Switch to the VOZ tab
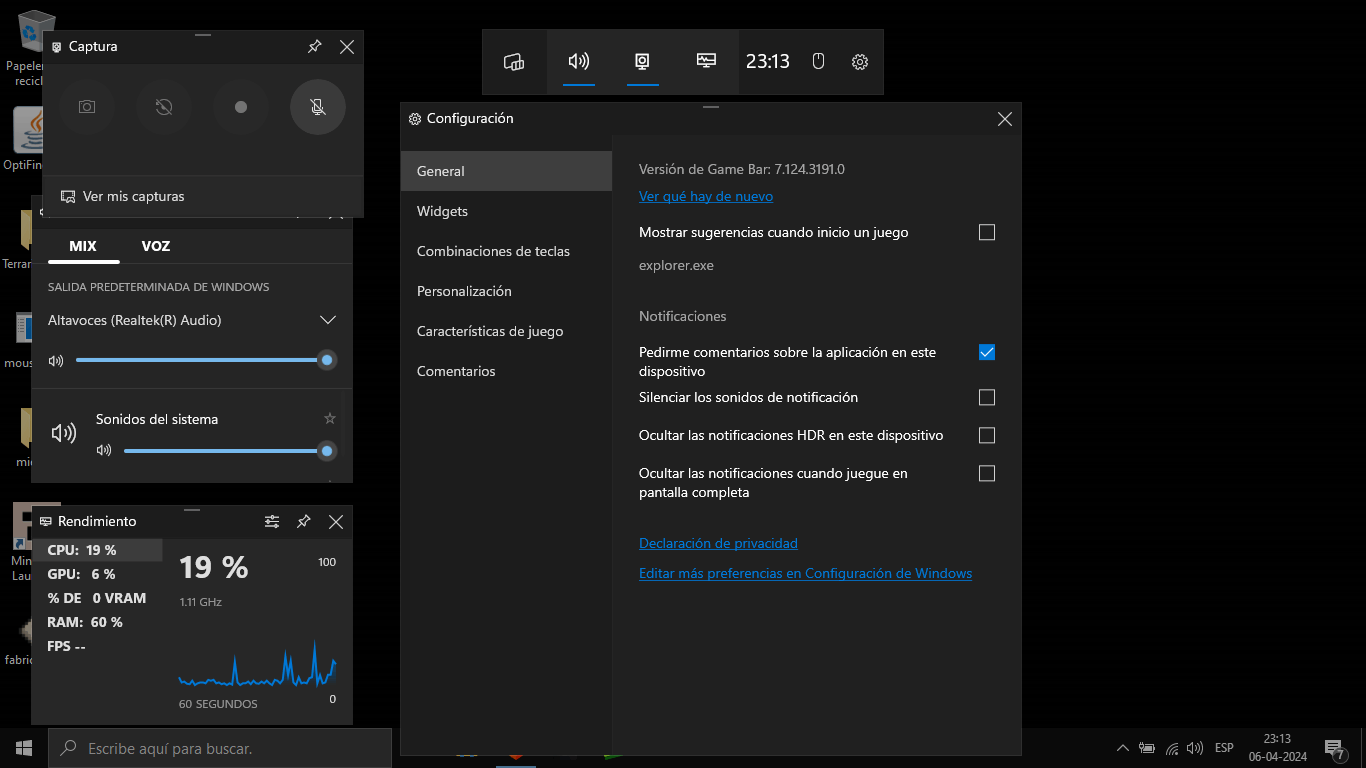Viewport: 1366px width, 768px height. (x=155, y=245)
